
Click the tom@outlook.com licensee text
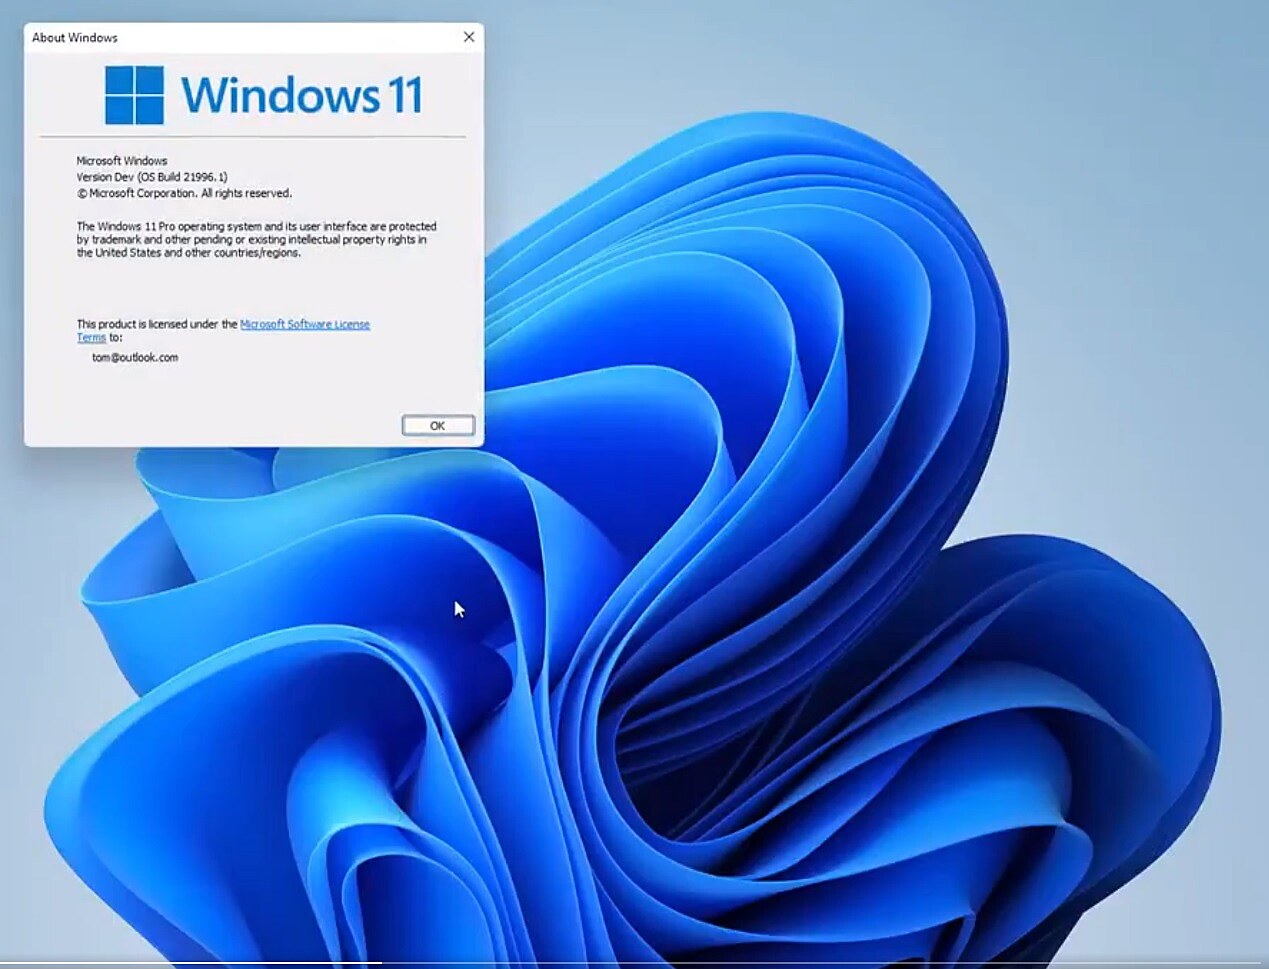tap(135, 357)
